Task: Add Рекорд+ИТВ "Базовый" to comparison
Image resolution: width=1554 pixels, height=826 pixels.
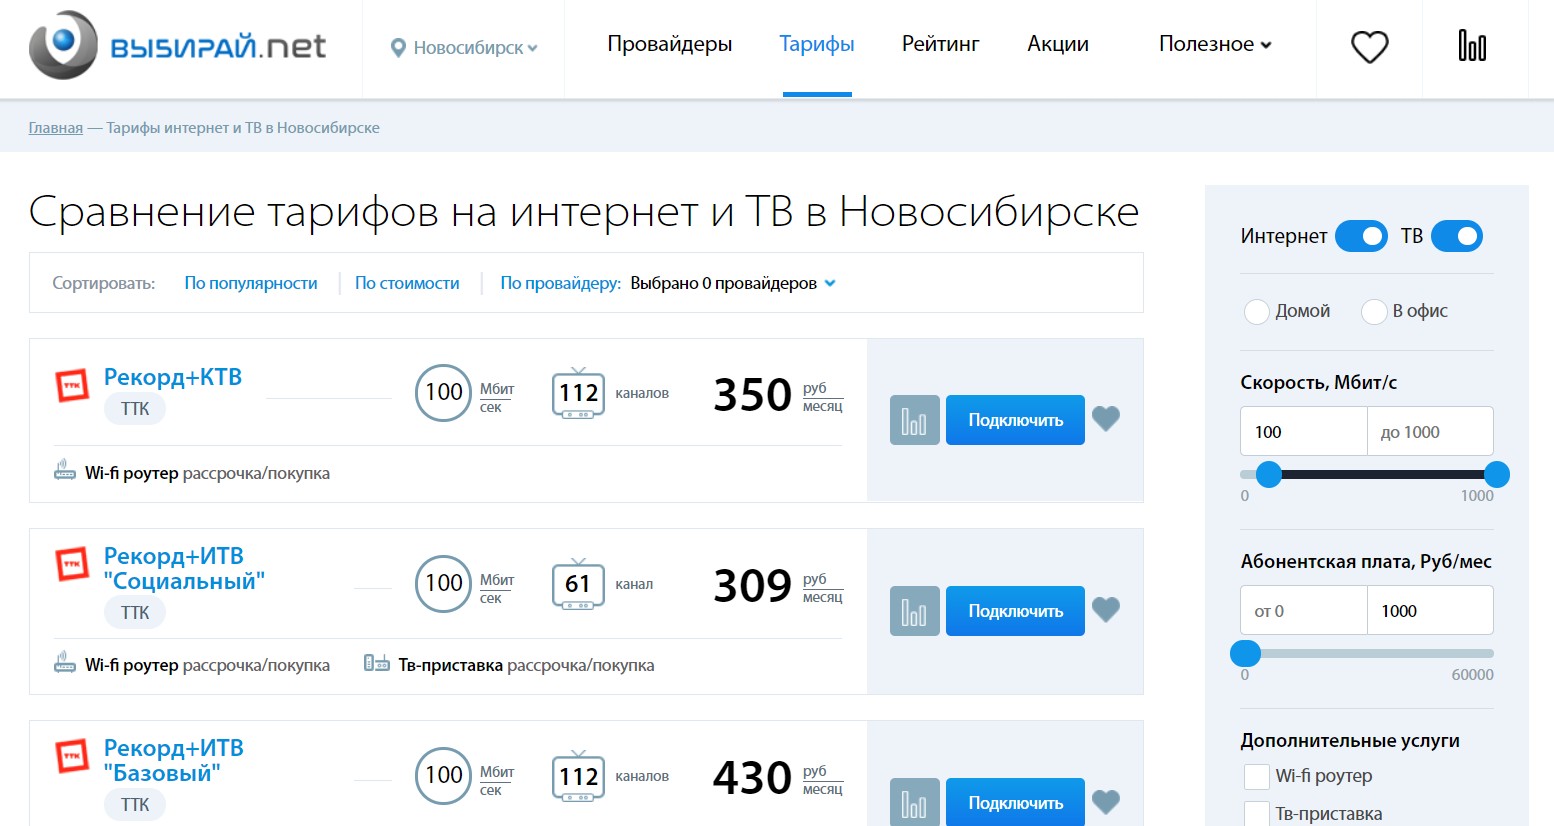Action: coord(914,802)
